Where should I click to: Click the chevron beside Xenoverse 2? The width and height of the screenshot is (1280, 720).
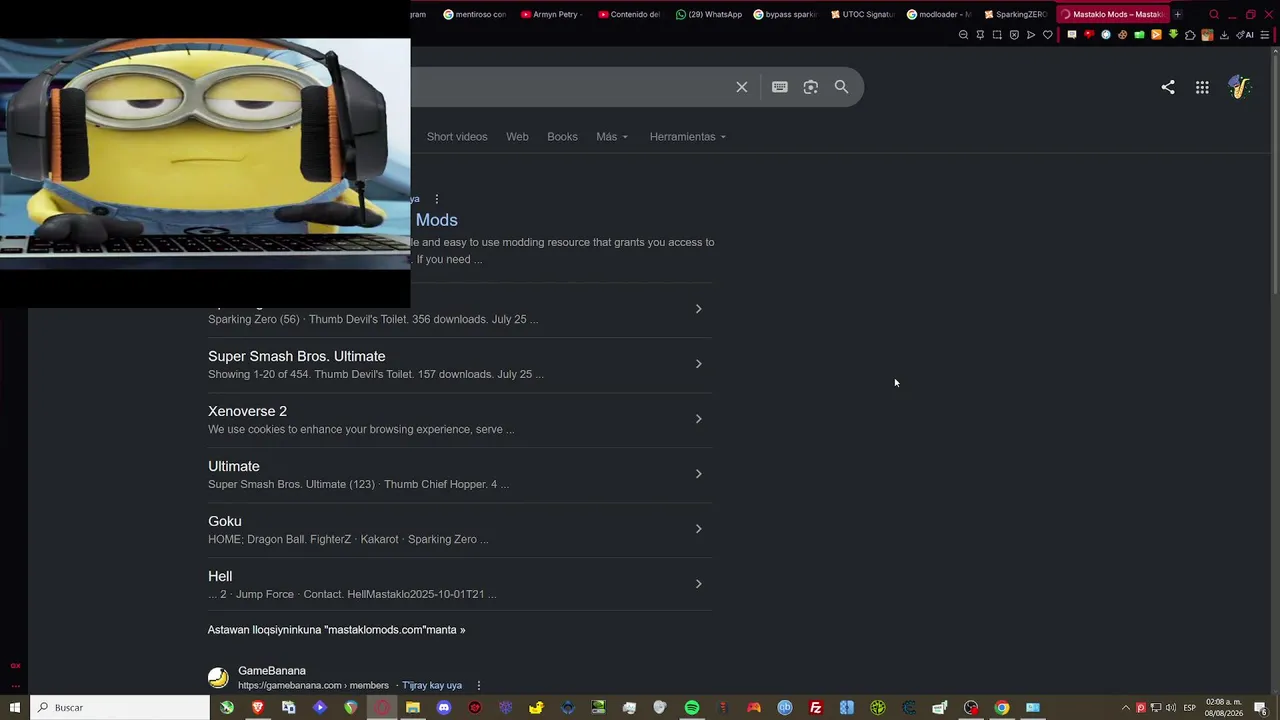(698, 419)
